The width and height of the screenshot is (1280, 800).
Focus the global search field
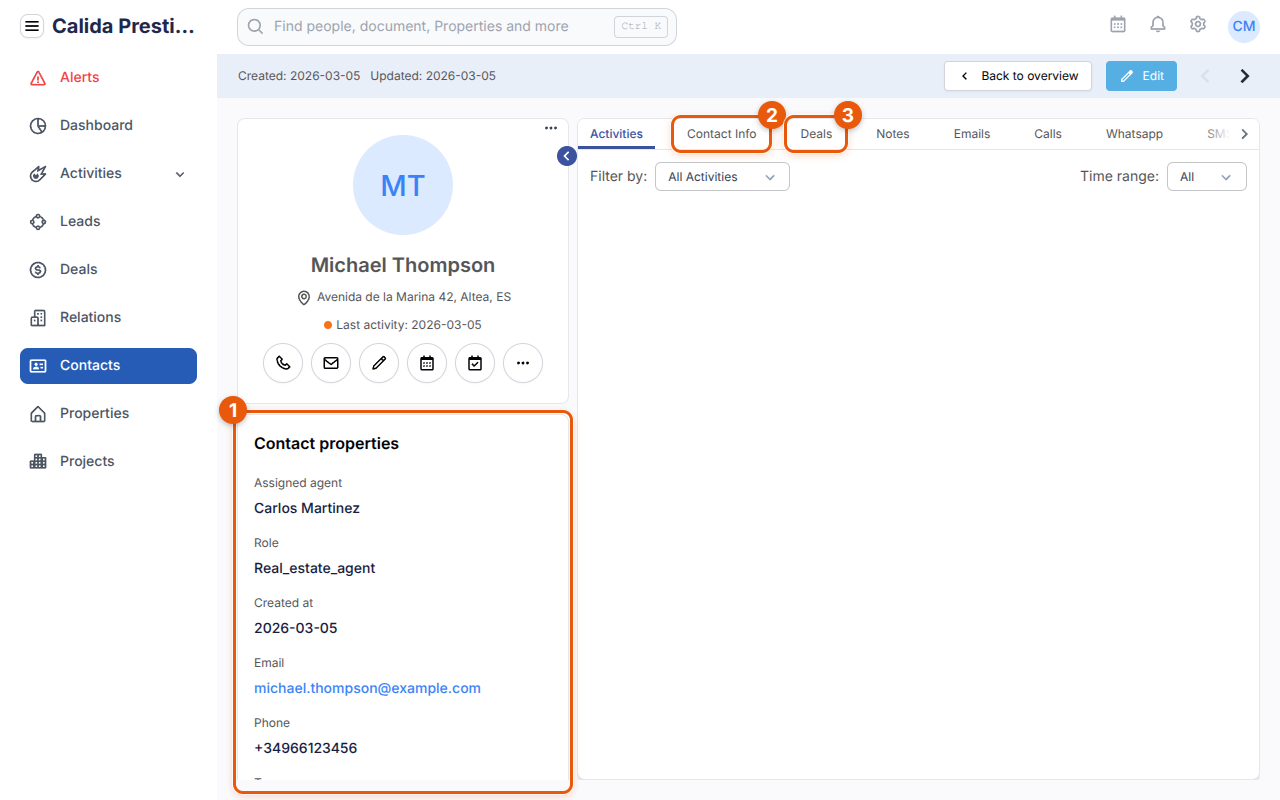pos(457,27)
